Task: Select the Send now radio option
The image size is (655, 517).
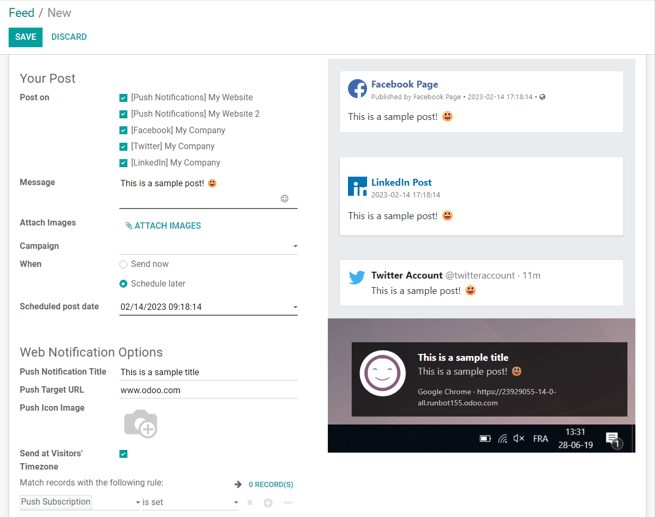Action: pos(123,265)
